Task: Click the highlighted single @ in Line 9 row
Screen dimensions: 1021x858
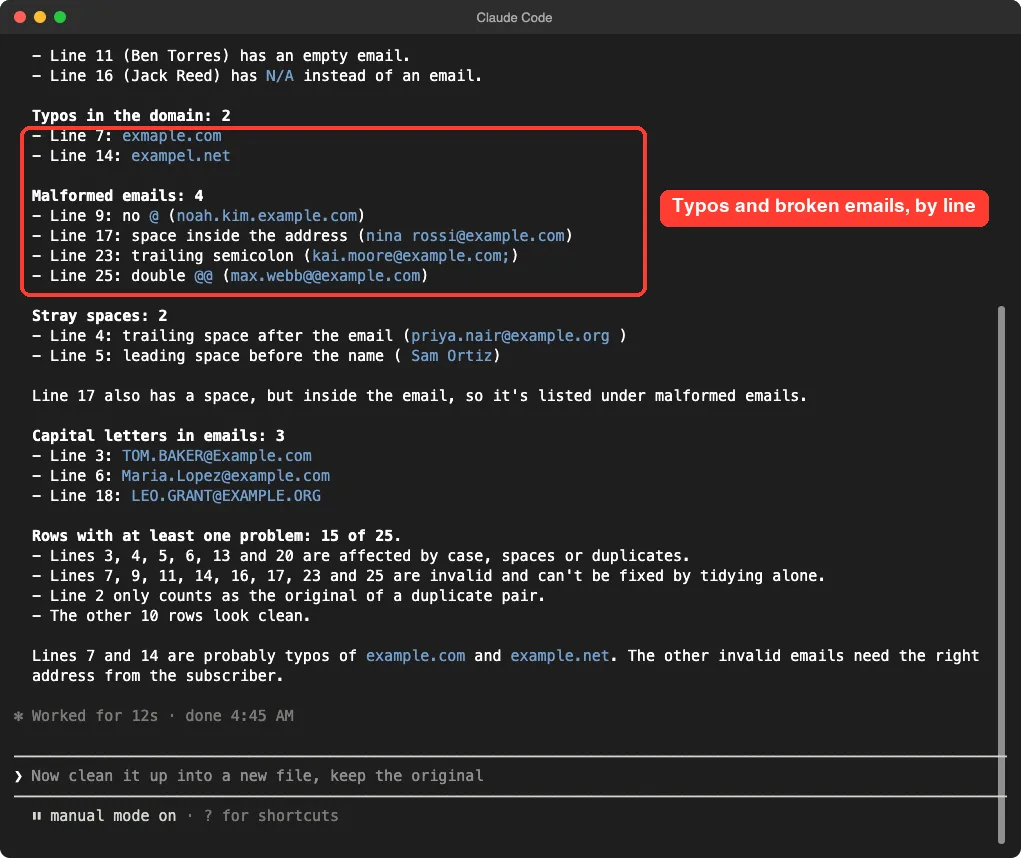Action: 154,215
